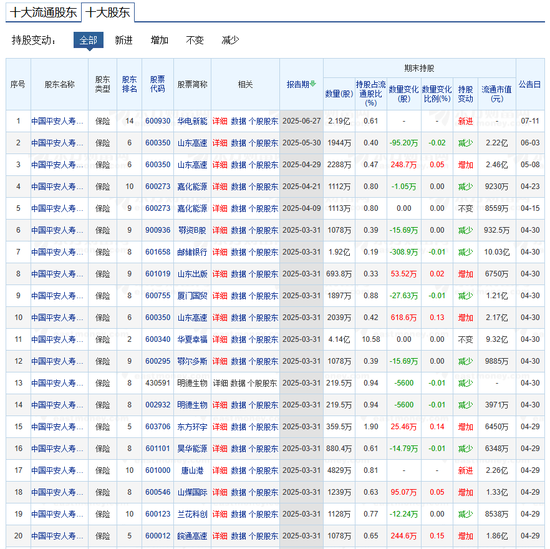550x549 pixels.
Task: Open stock code 601658 link
Action: 158,252
